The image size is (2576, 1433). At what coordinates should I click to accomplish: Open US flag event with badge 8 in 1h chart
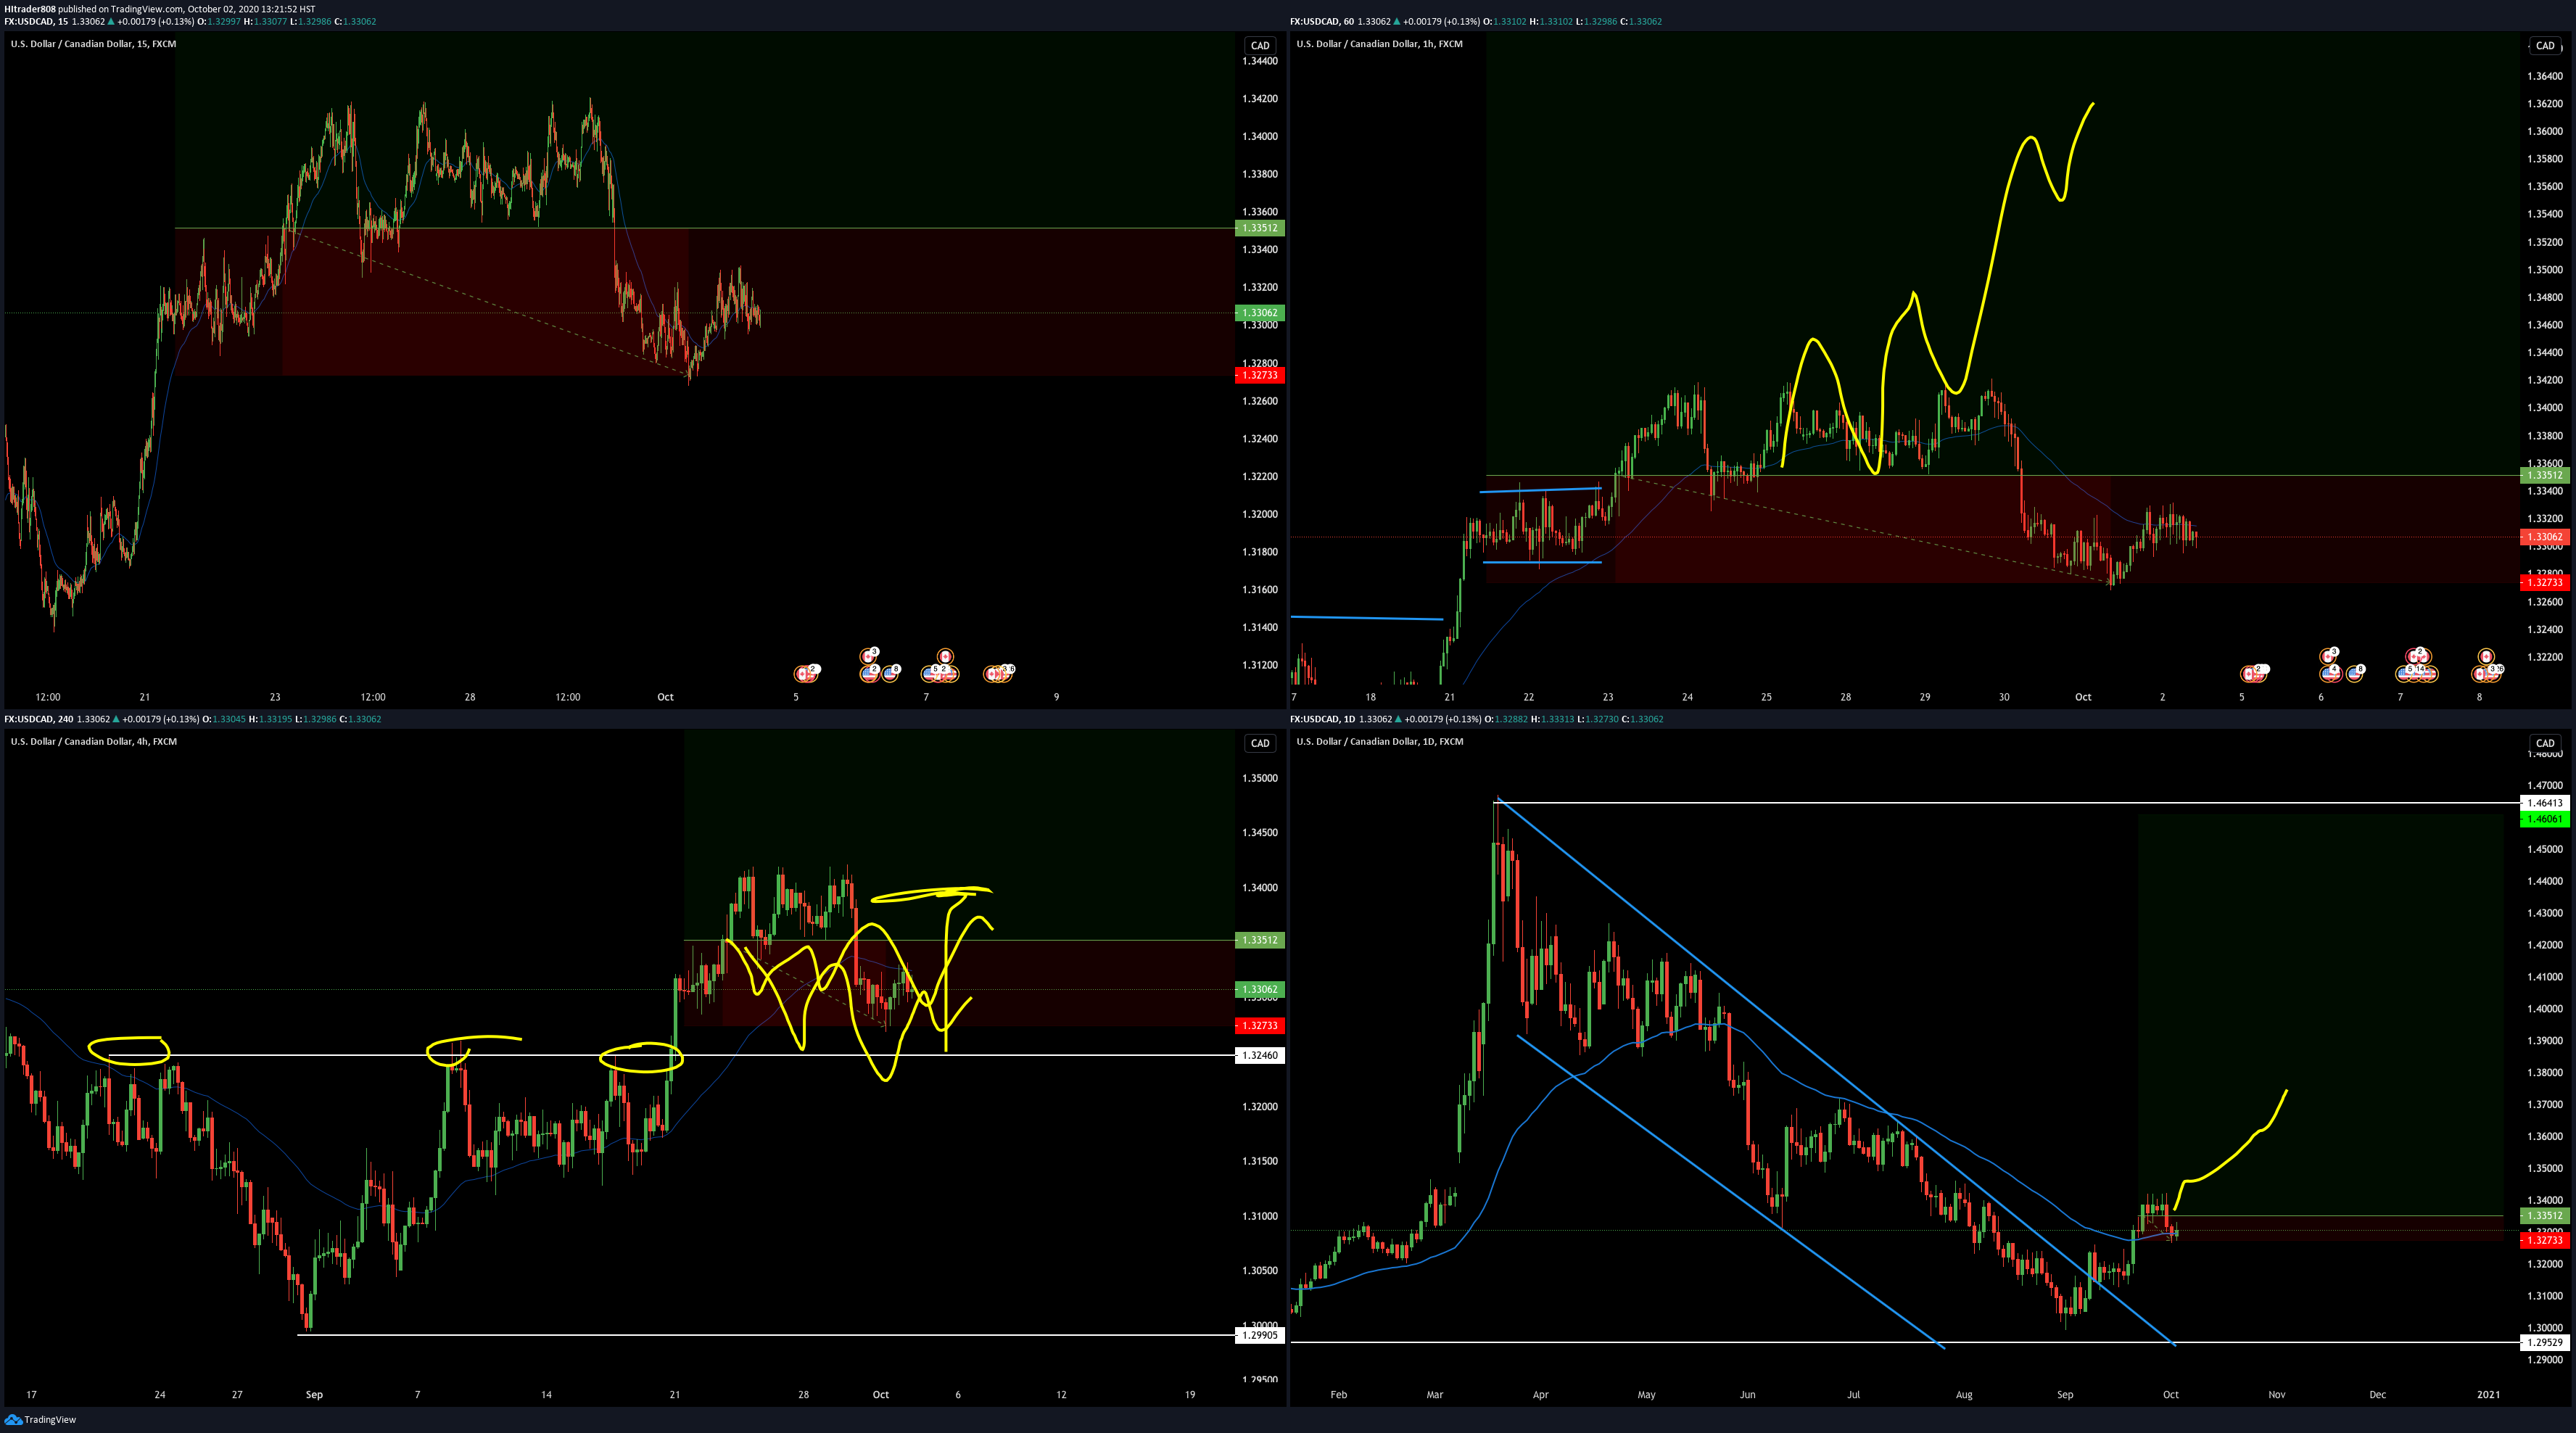point(2355,674)
